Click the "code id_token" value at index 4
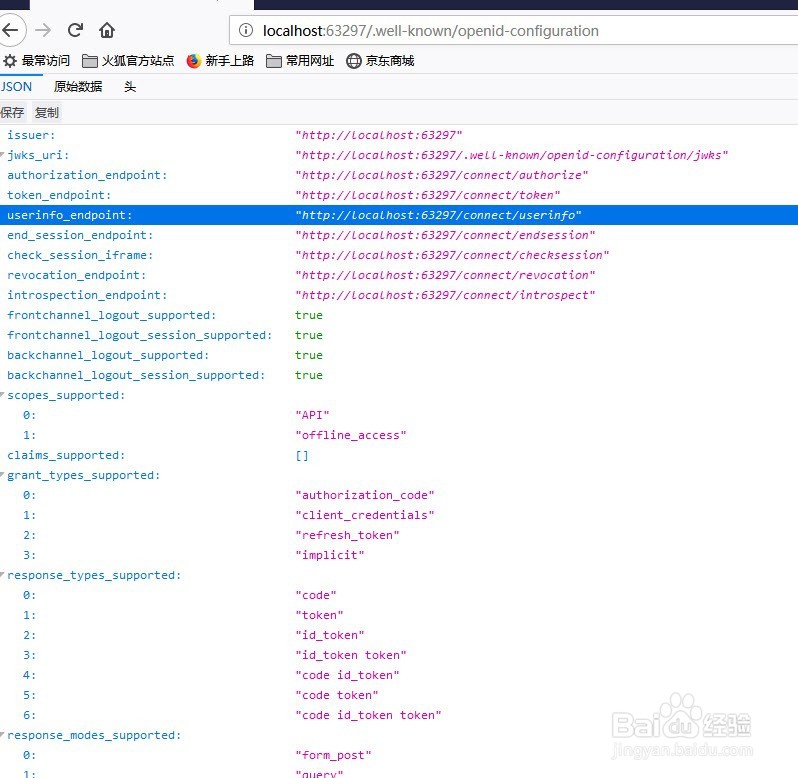Viewport: 798px width, 778px height. (347, 675)
